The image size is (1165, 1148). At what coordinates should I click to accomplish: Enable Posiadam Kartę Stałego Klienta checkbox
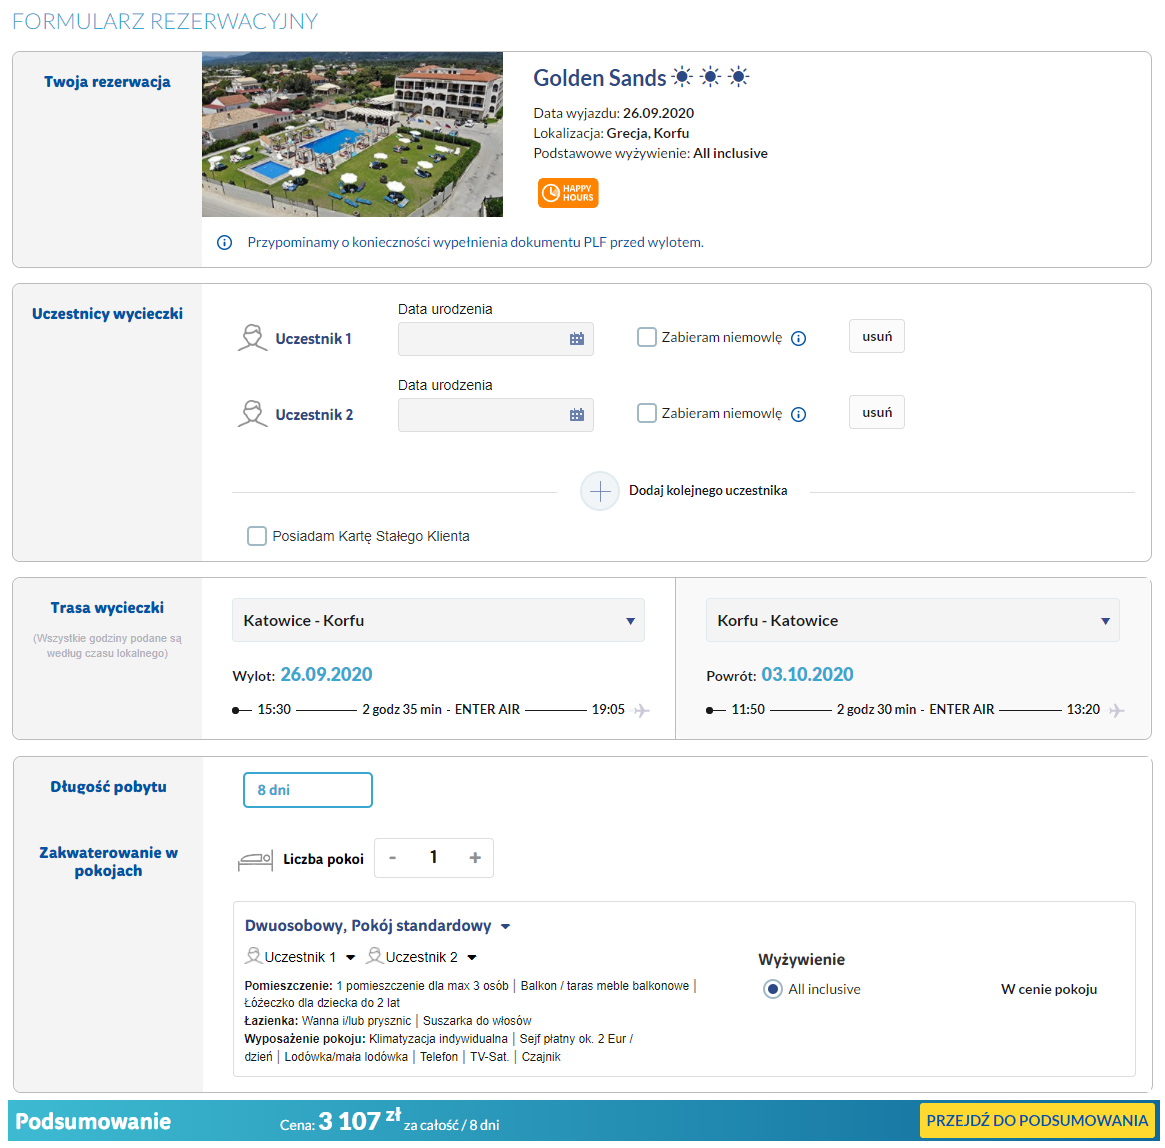[x=257, y=536]
